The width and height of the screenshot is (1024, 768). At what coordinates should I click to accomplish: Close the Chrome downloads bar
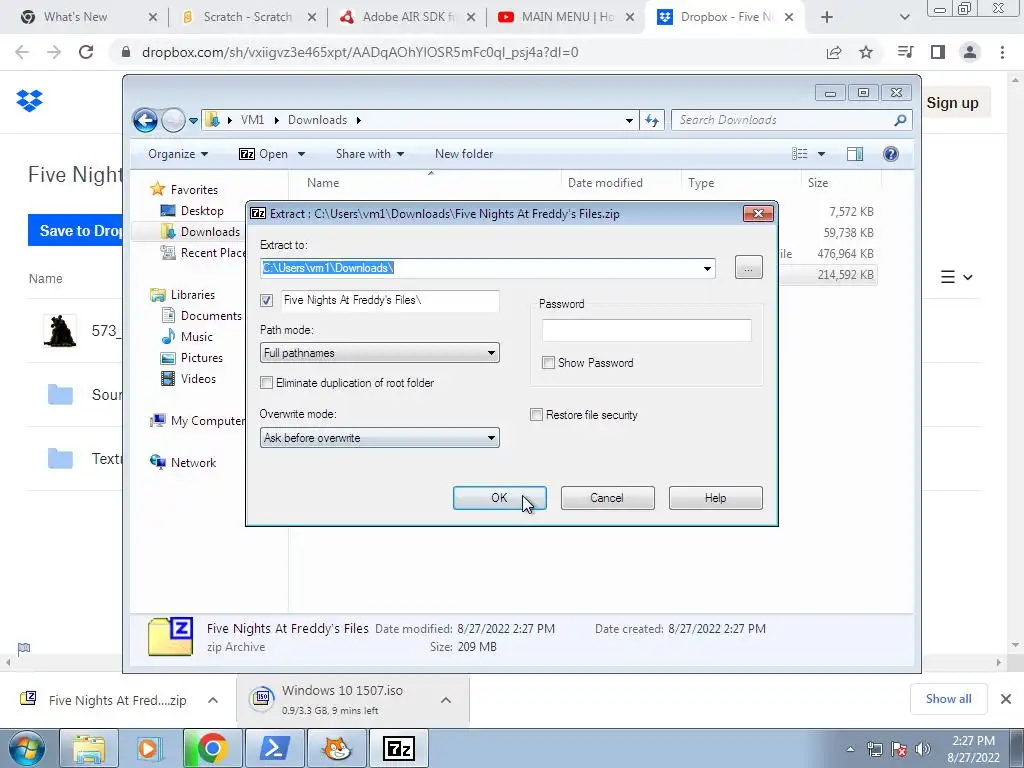[1006, 699]
